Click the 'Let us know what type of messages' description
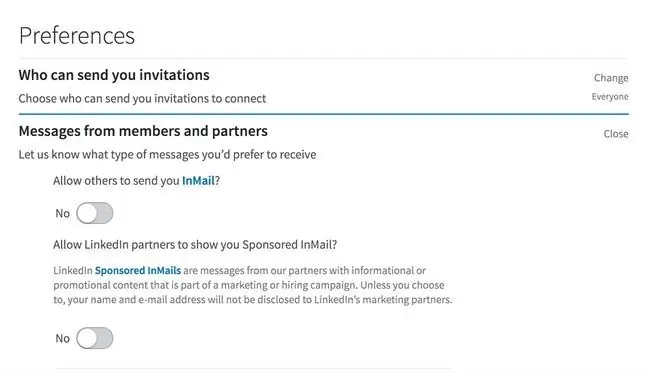The width and height of the screenshot is (650, 373). click(x=167, y=155)
